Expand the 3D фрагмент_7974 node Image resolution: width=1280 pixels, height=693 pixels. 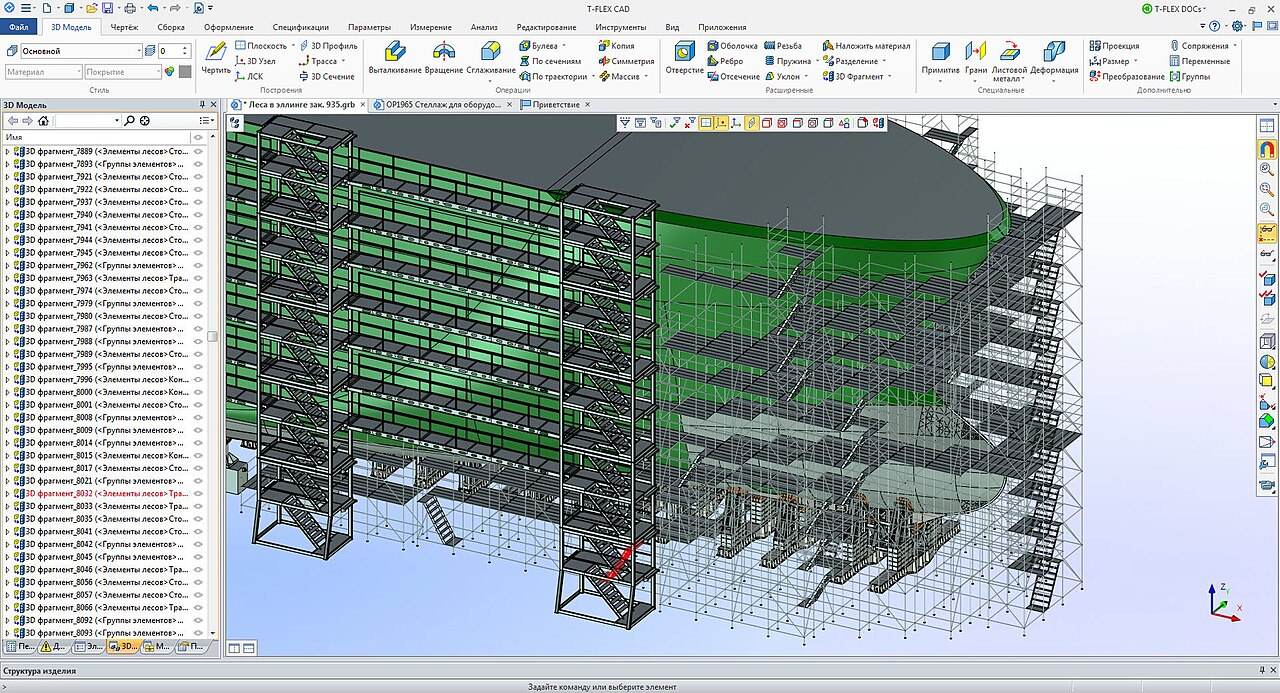7,291
